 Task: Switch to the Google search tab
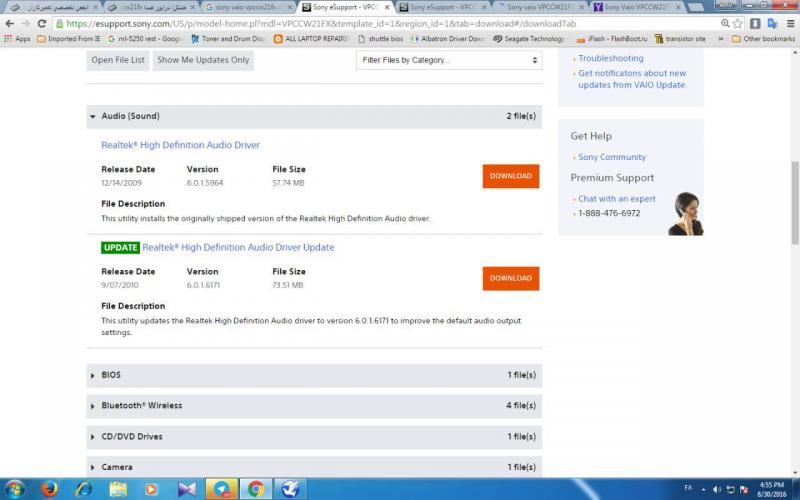[x=248, y=7]
